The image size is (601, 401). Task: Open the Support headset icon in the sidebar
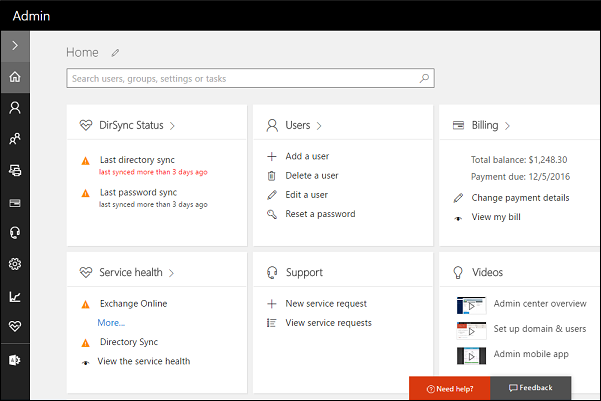click(x=15, y=233)
